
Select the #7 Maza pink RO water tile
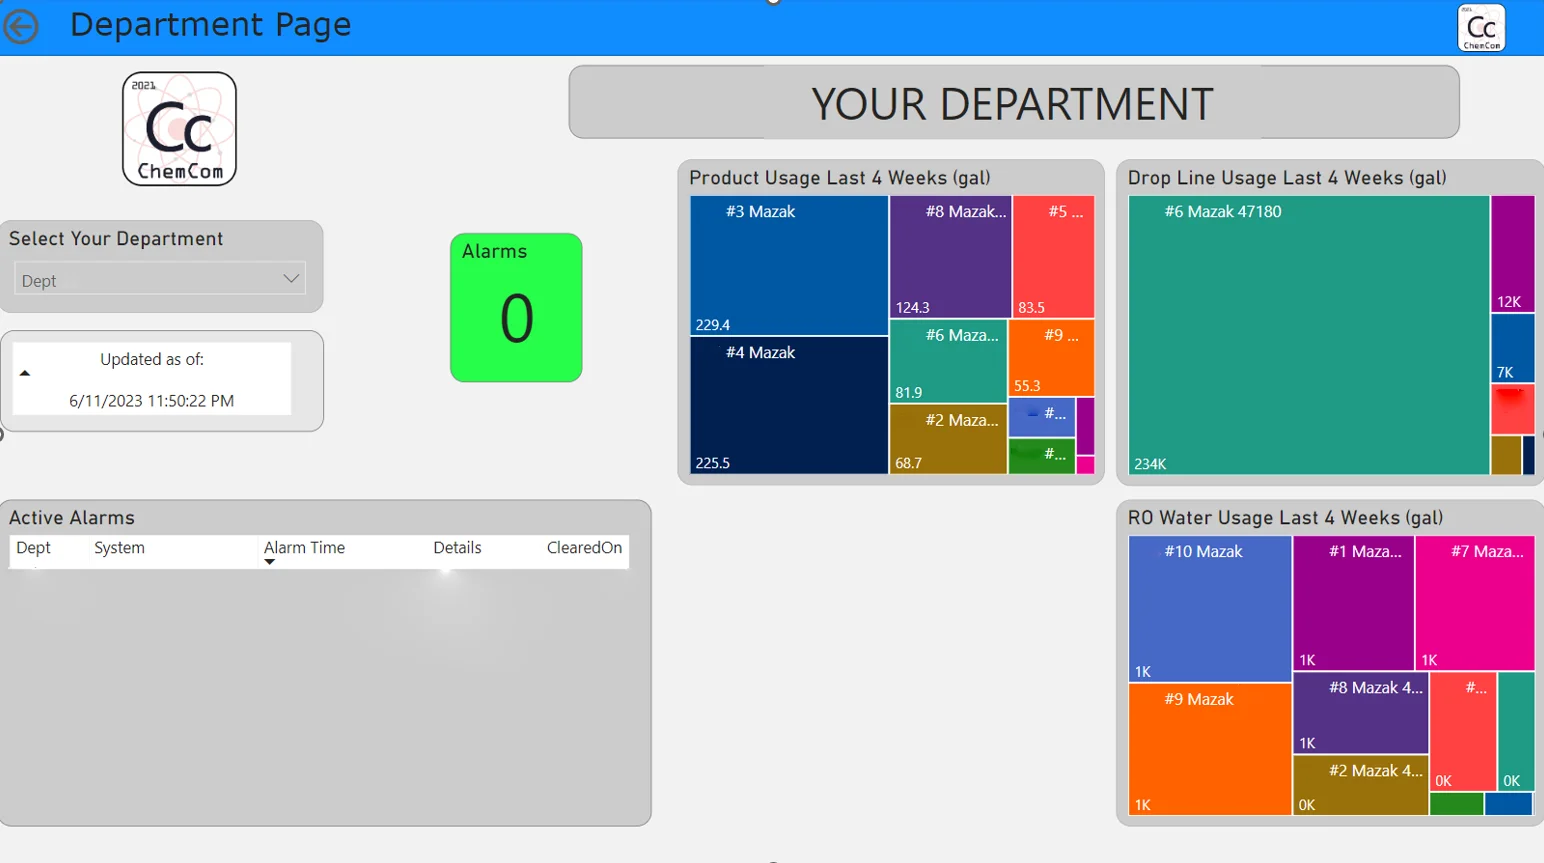point(1475,600)
